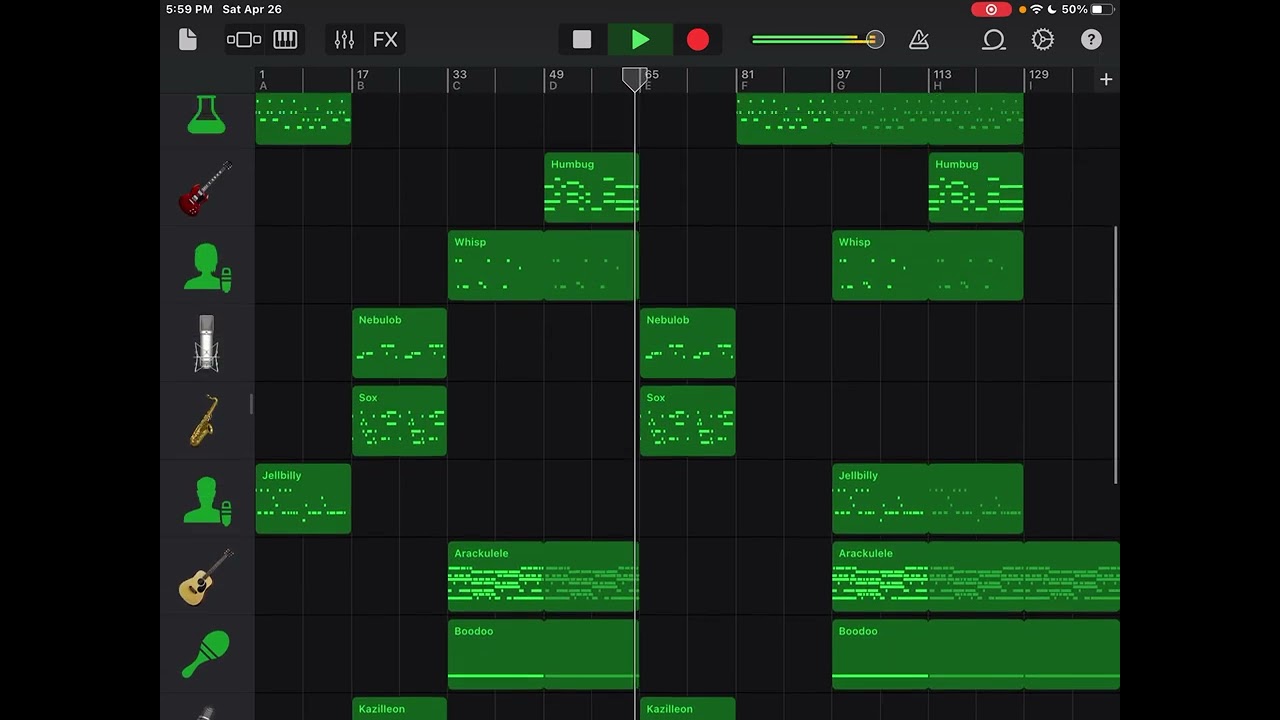Select Nebulob region at bar 65

pyautogui.click(x=687, y=344)
